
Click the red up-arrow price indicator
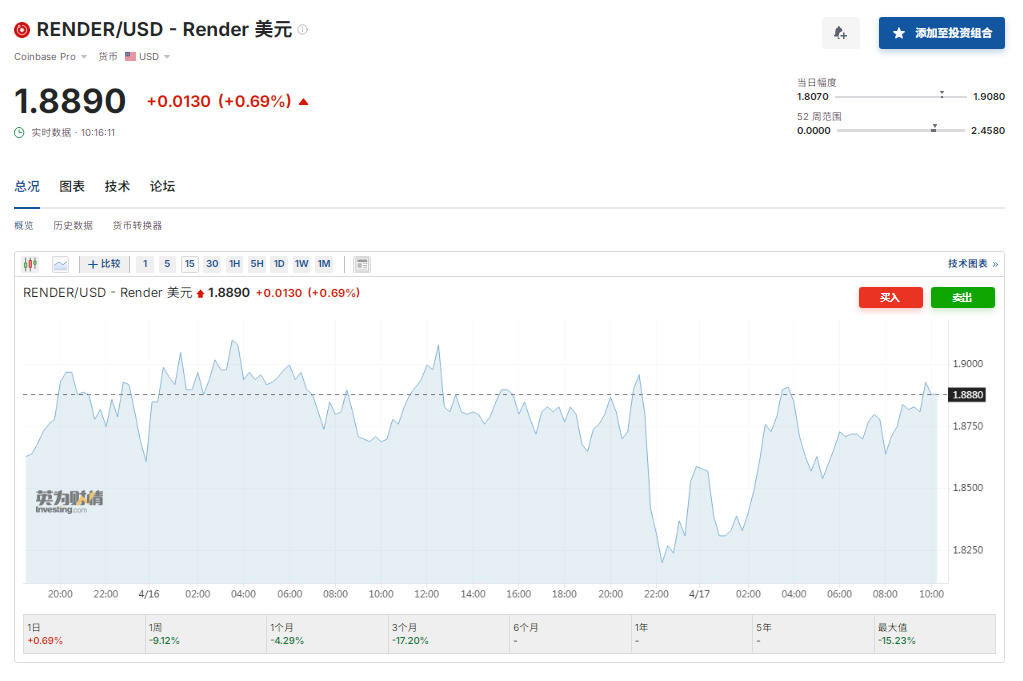pyautogui.click(x=303, y=102)
